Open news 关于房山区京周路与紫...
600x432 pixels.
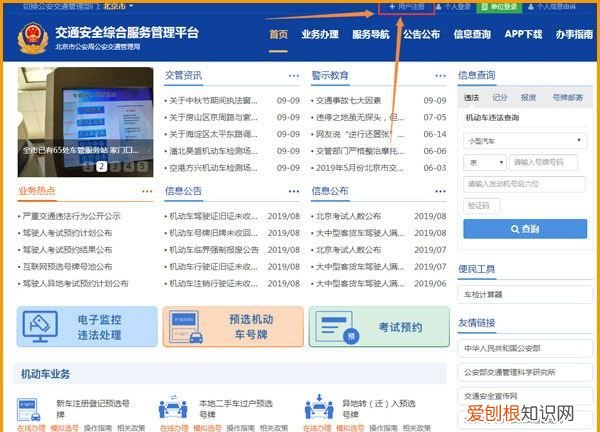(213, 117)
